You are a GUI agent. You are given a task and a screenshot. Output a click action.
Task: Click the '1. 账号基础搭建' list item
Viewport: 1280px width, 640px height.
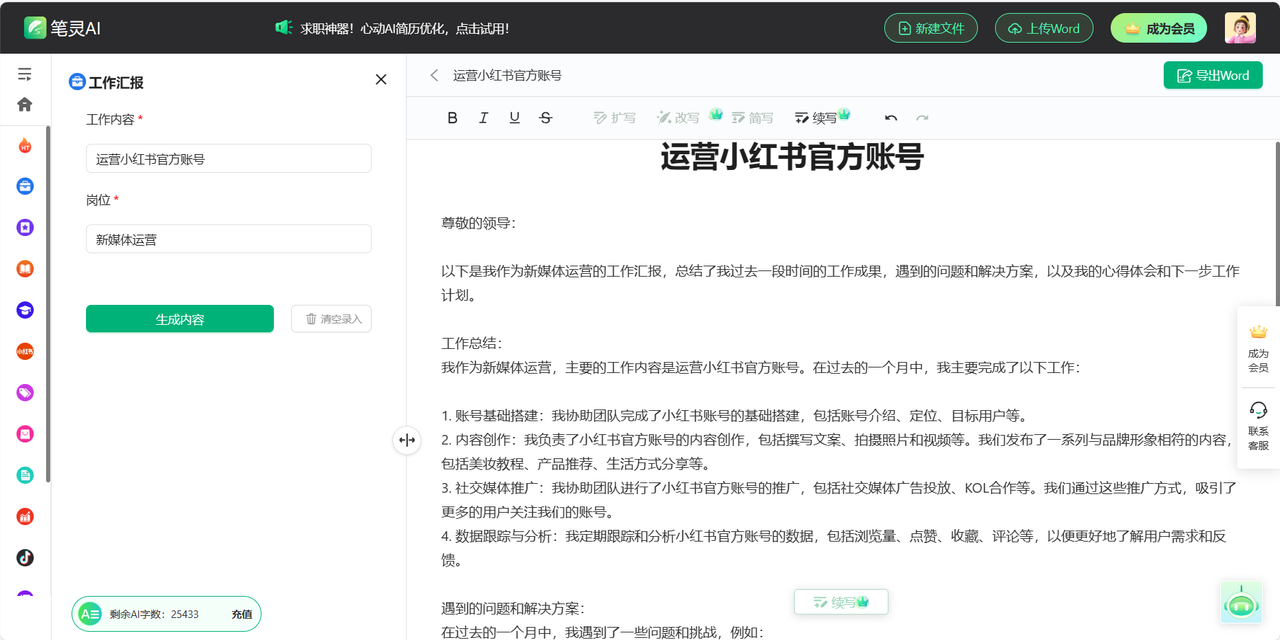click(734, 416)
